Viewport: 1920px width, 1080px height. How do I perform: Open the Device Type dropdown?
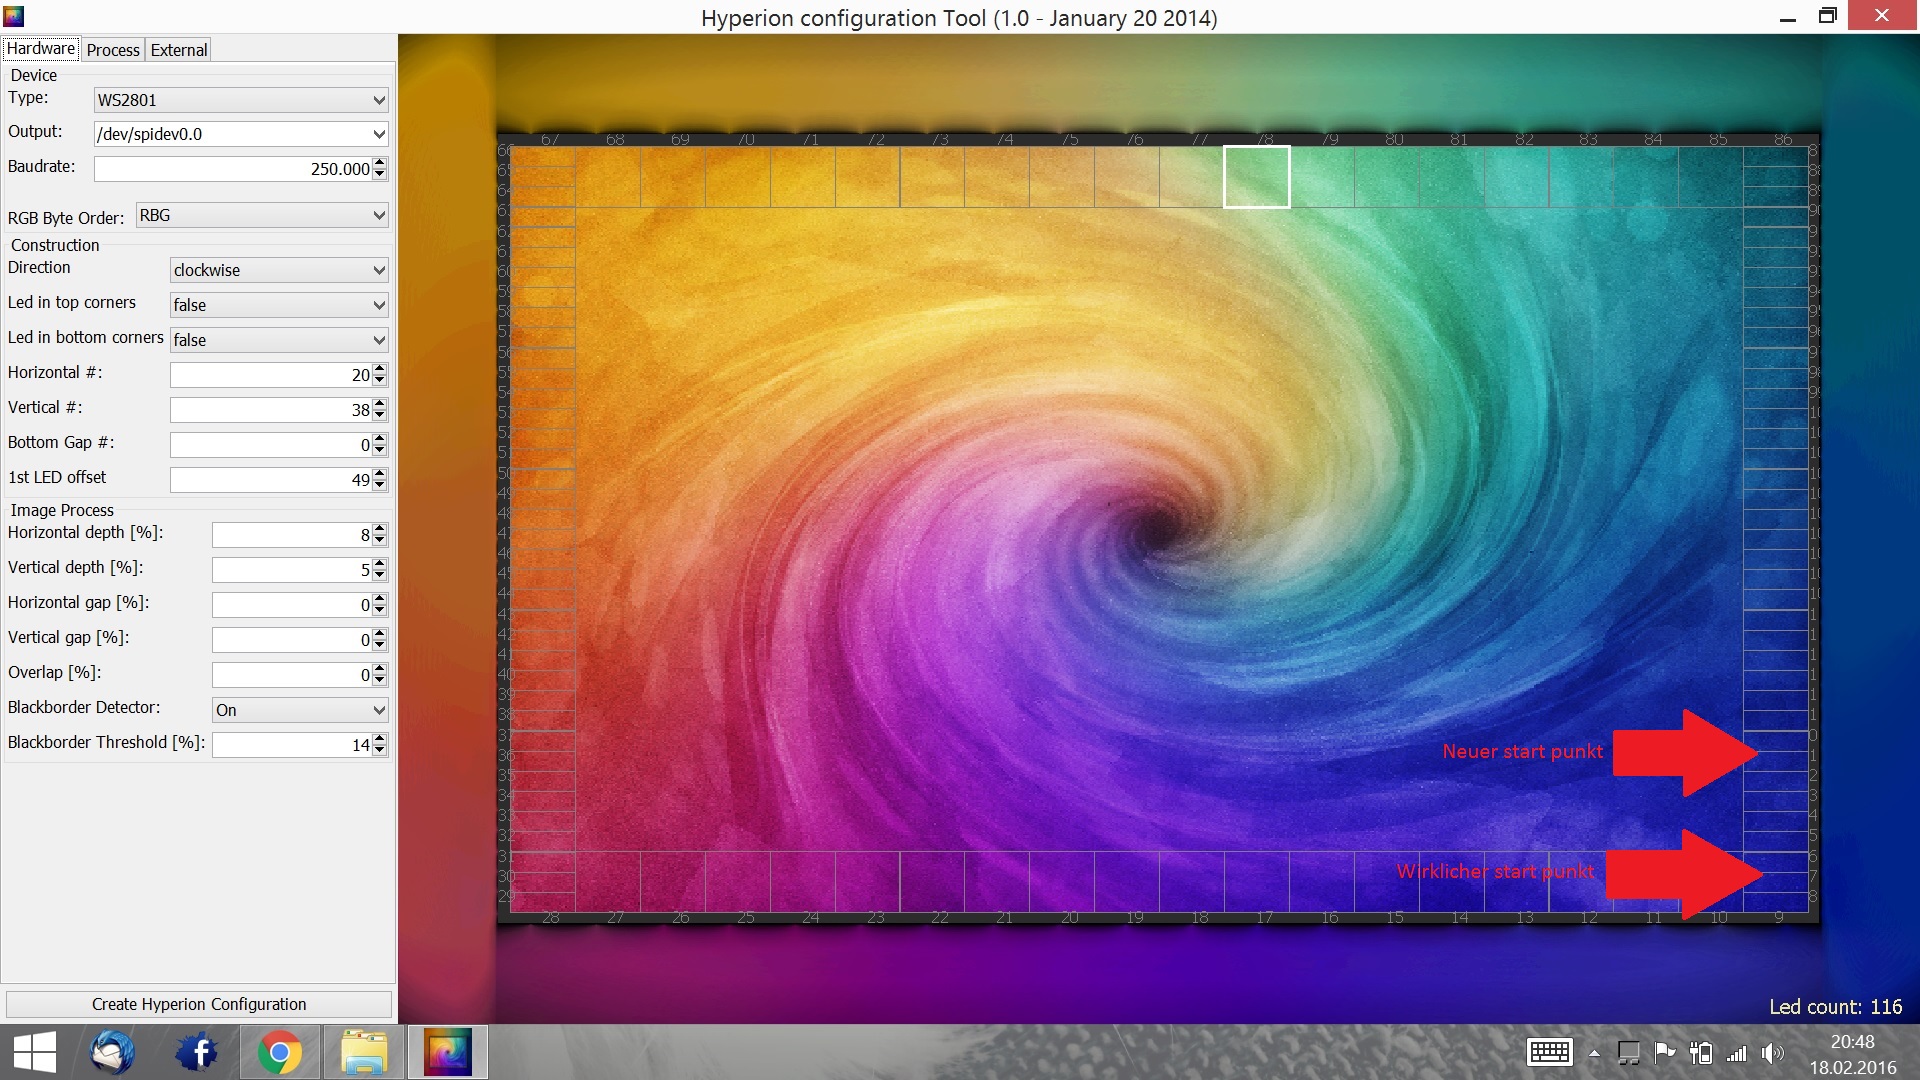pos(240,100)
